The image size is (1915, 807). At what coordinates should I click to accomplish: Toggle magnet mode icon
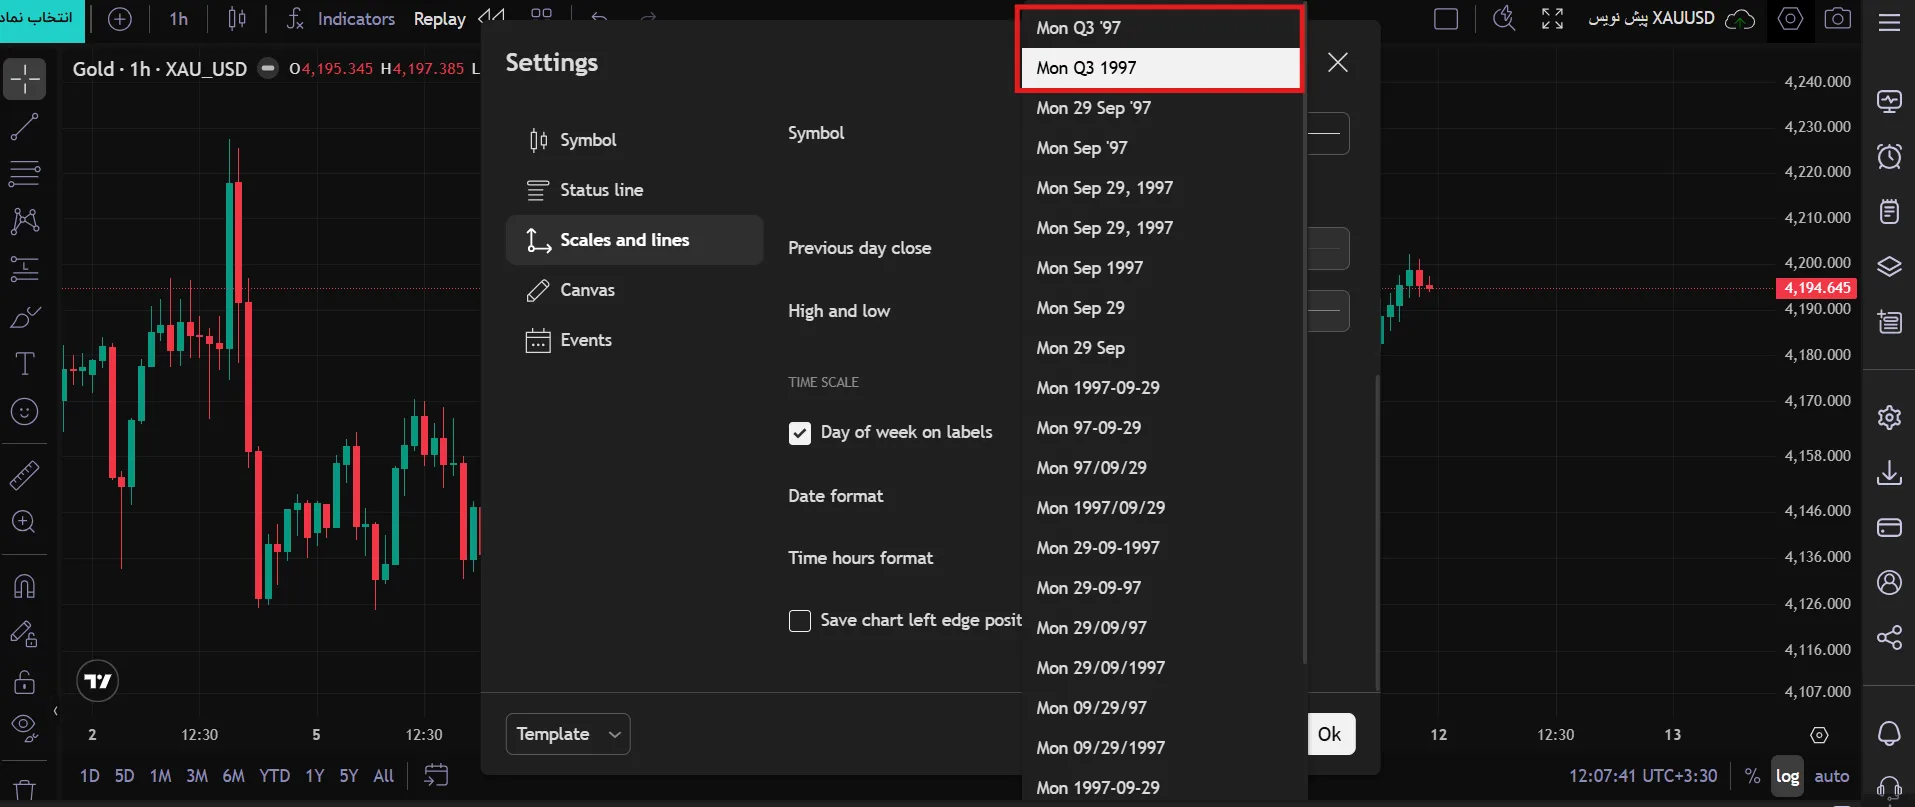(x=24, y=586)
